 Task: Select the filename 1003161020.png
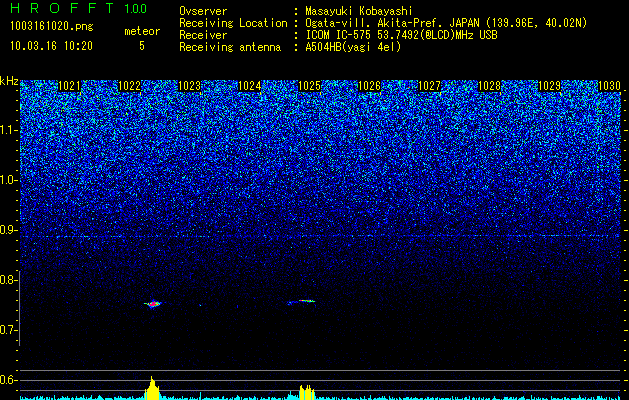[x=52, y=26]
